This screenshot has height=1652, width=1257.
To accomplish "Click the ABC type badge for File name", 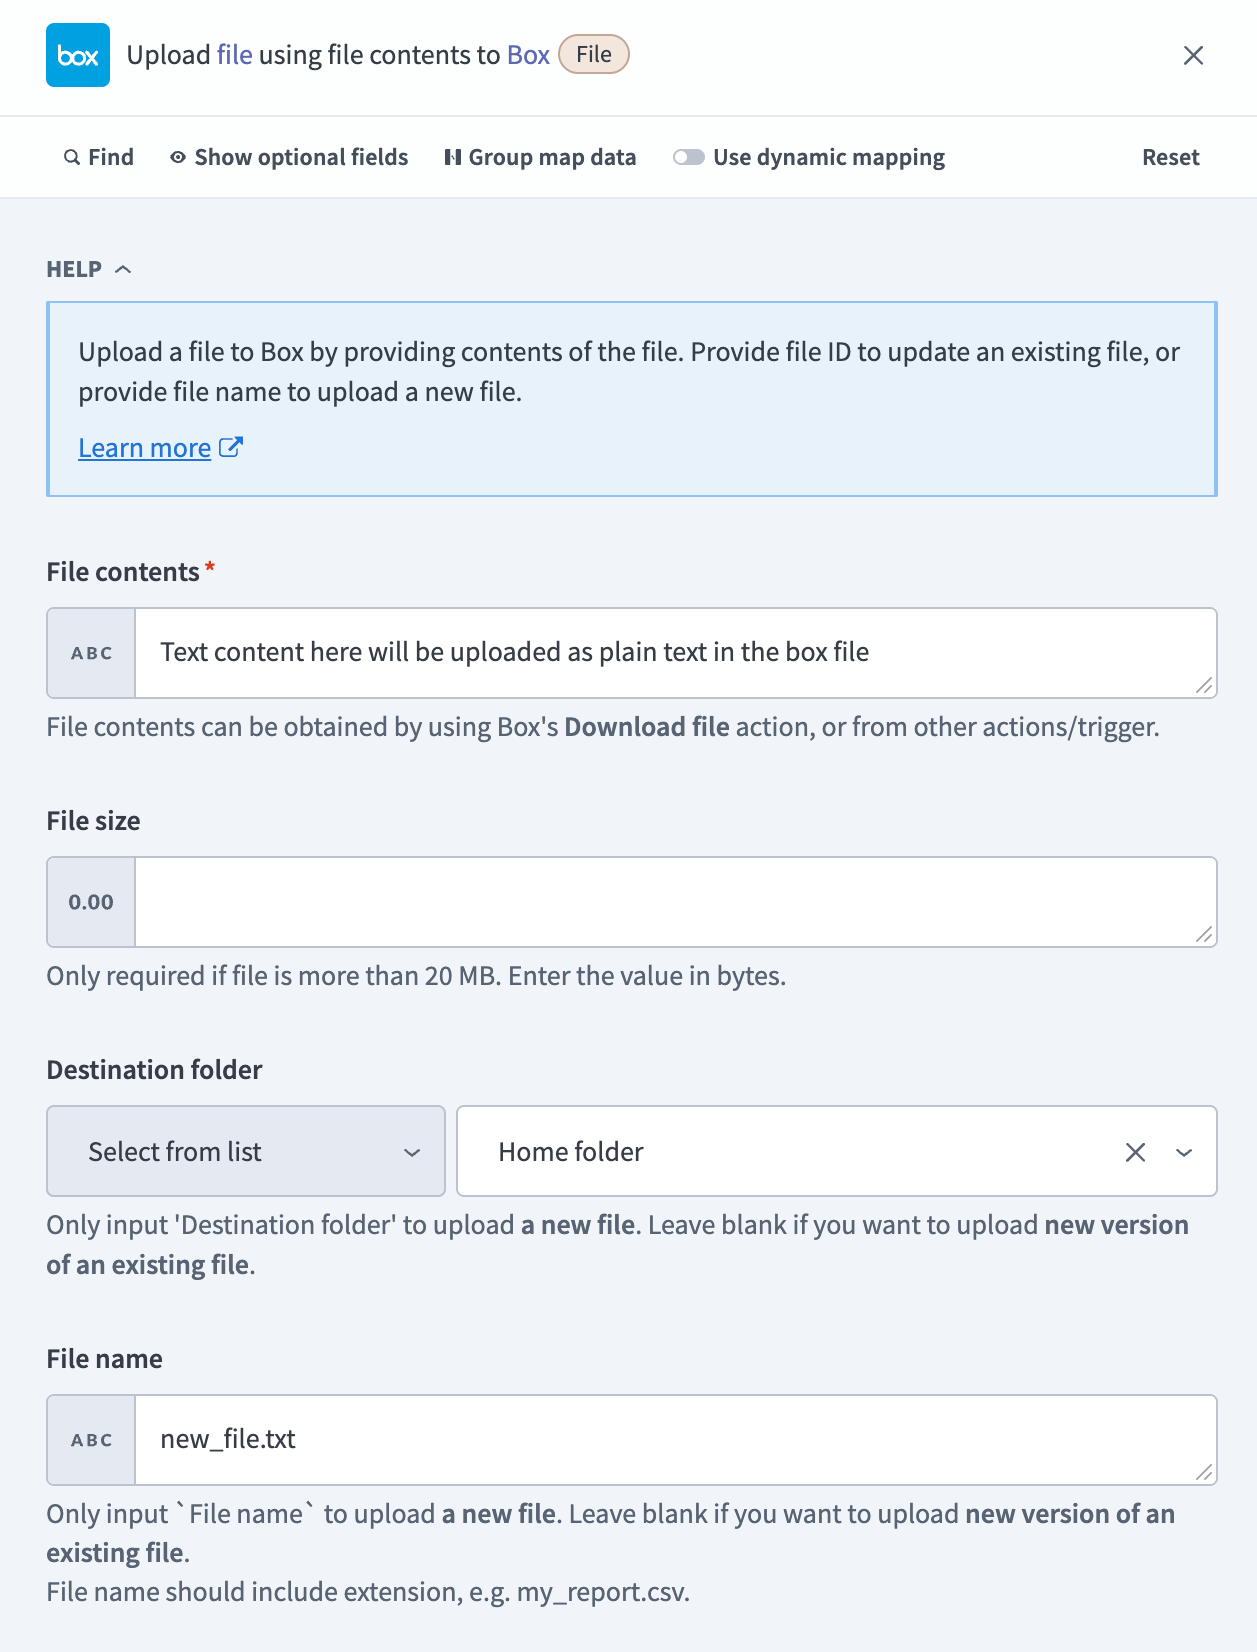I will (91, 1440).
